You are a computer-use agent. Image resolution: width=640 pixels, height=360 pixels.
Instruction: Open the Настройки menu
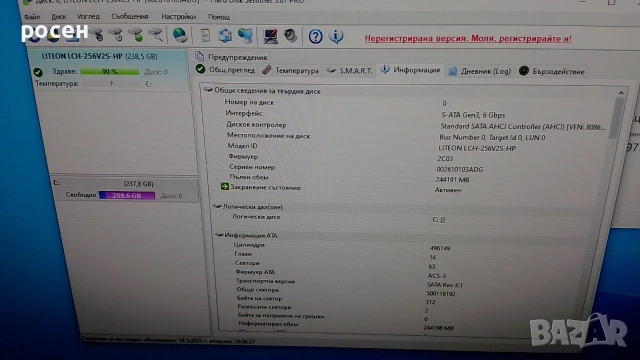coord(178,17)
